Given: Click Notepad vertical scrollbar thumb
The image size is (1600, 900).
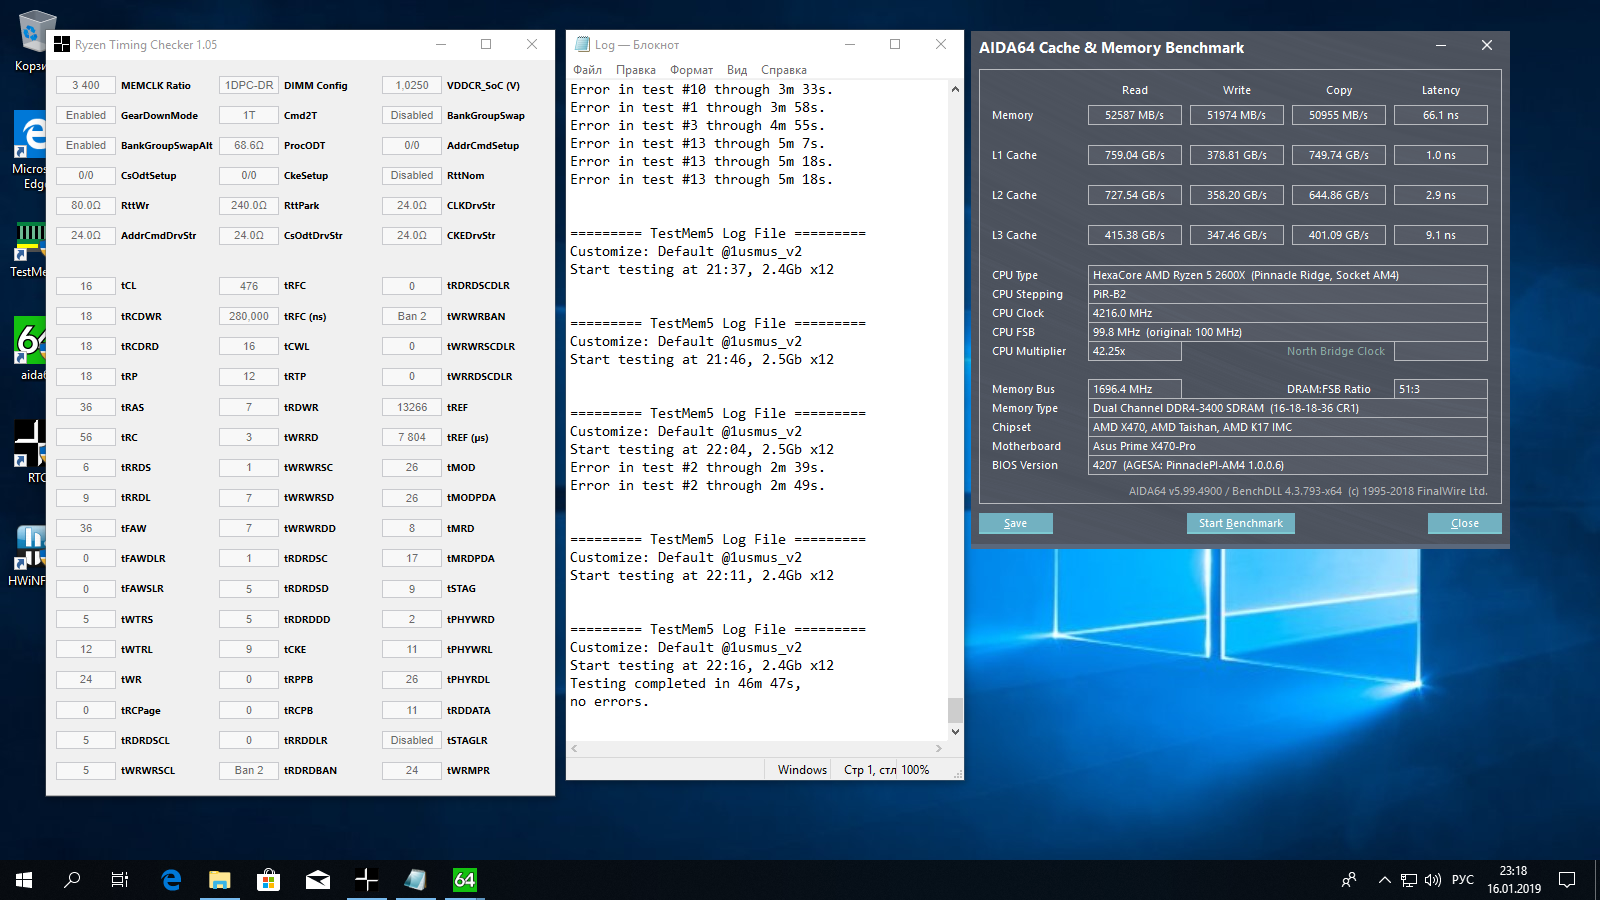Looking at the screenshot, I should 955,710.
